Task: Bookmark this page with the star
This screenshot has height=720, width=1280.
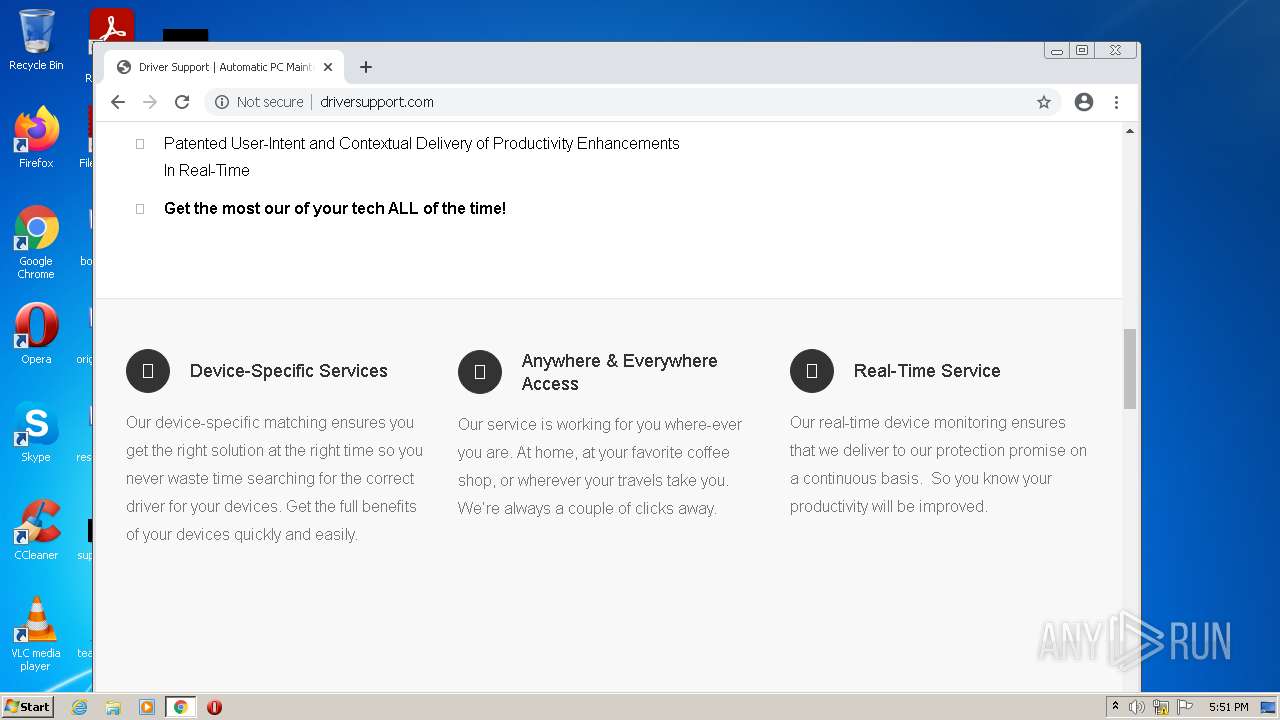Action: click(x=1044, y=102)
